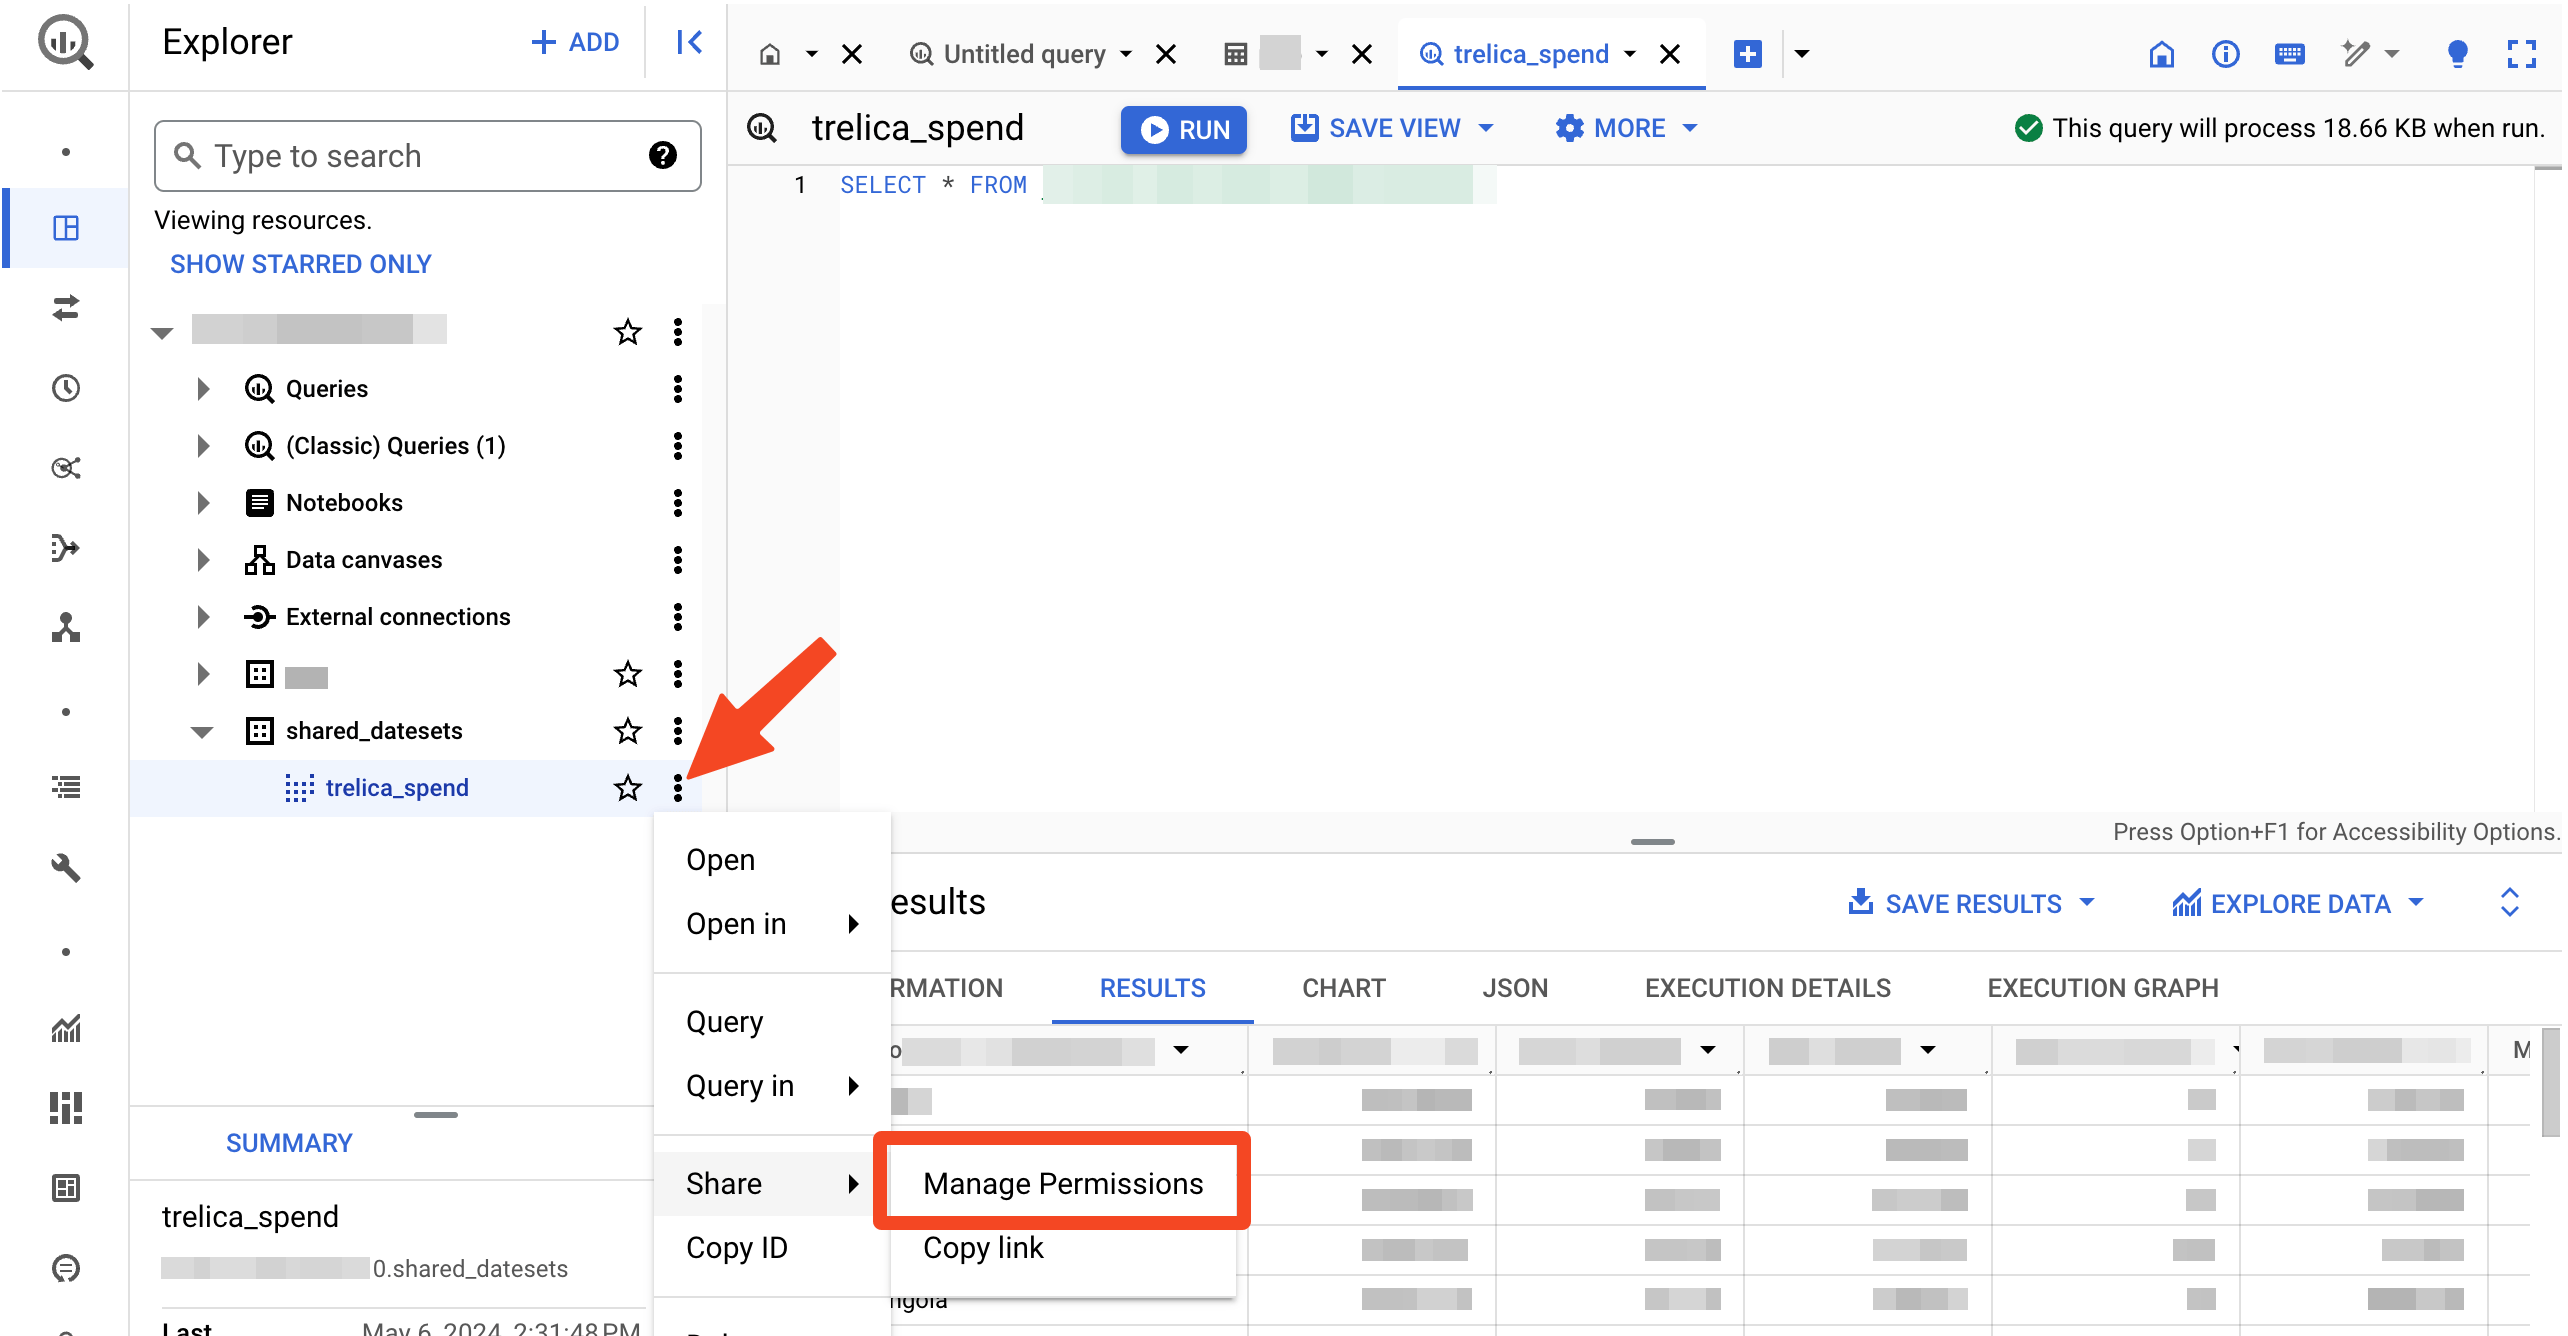Screen dimensions: 2568x1336
Task: Click the ADD button in Explorer
Action: click(575, 42)
